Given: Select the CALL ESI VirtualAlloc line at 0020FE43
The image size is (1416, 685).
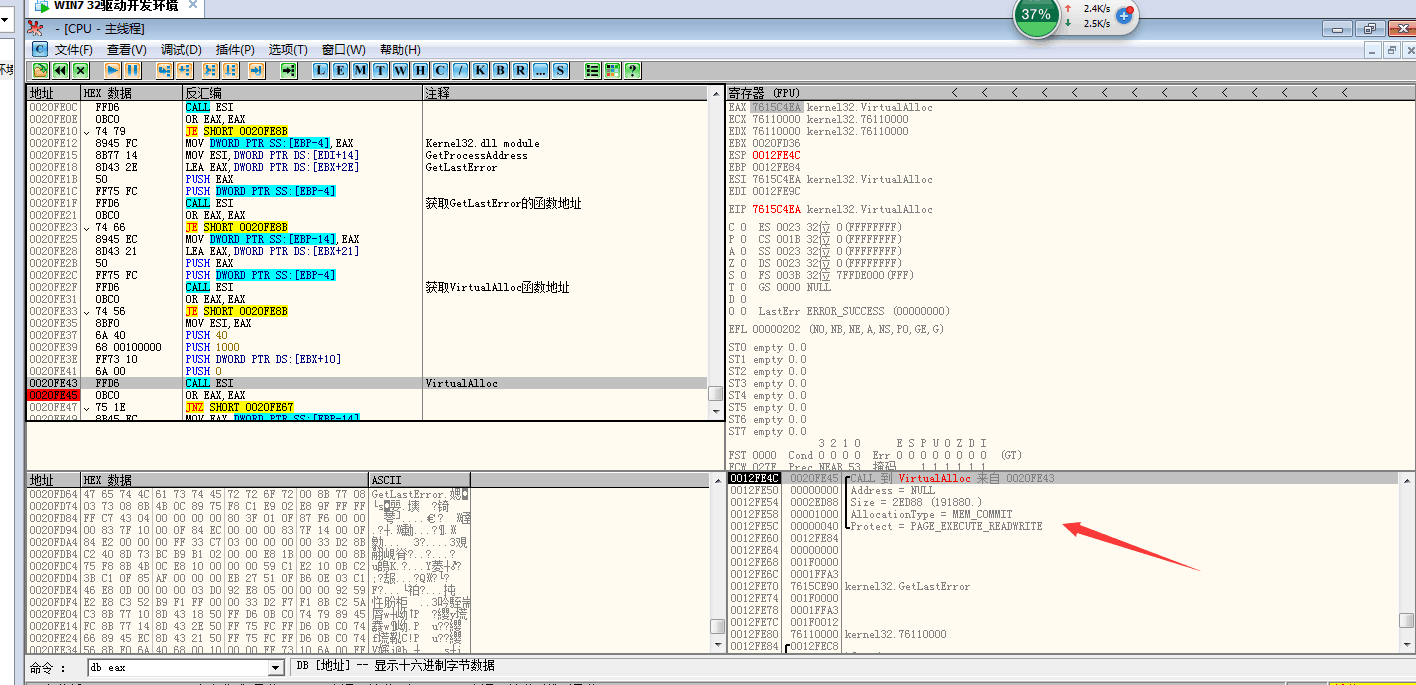Looking at the screenshot, I should (x=367, y=383).
